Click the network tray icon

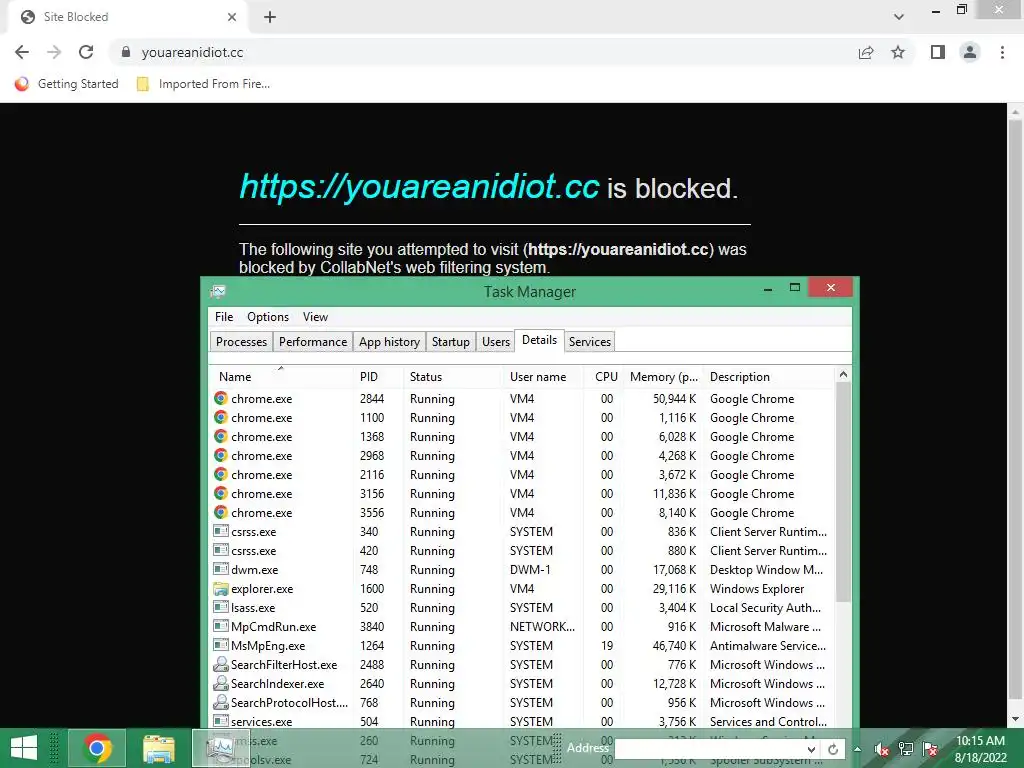pos(906,749)
